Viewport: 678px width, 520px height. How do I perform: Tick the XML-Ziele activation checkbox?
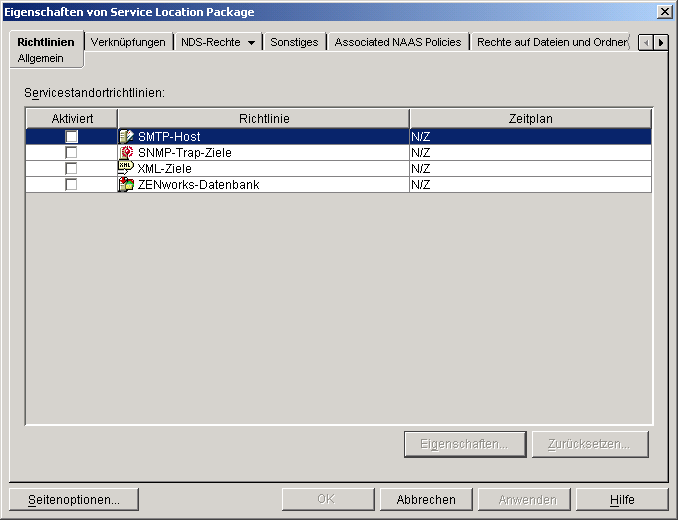[71, 169]
